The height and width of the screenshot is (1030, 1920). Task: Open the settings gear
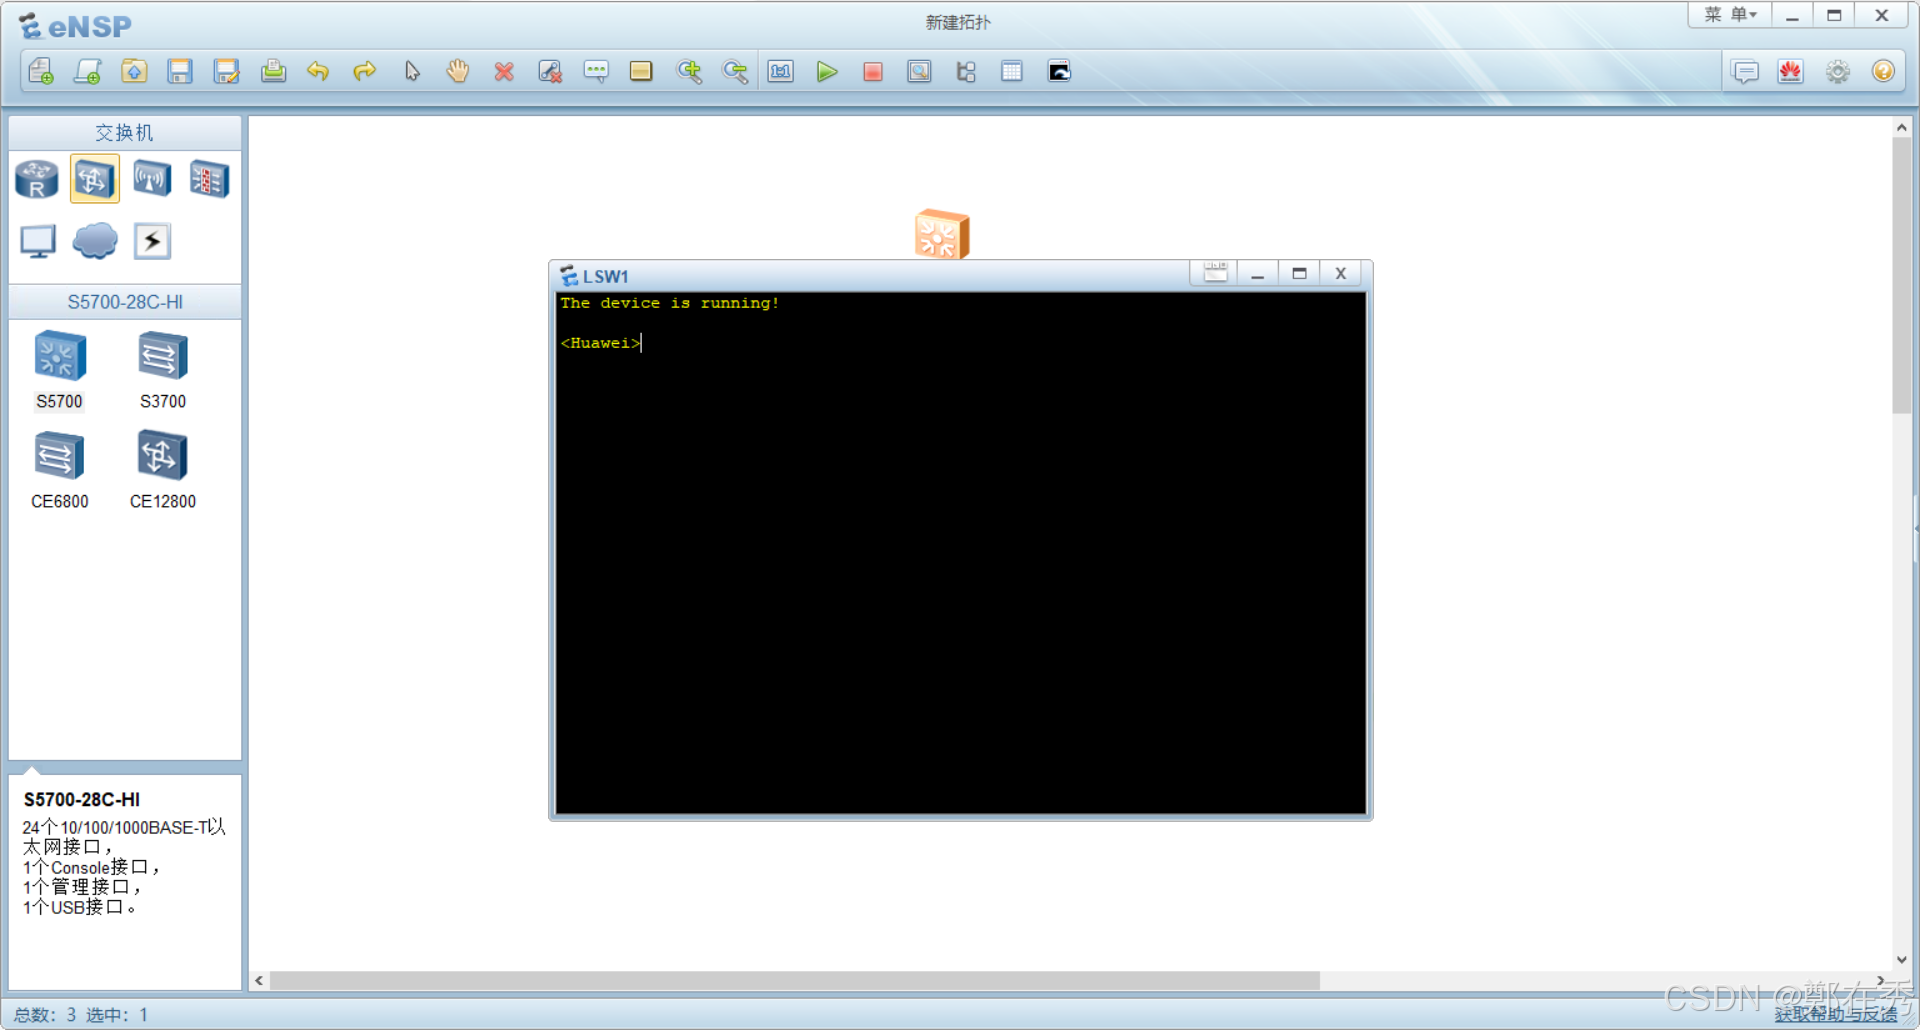pos(1838,72)
